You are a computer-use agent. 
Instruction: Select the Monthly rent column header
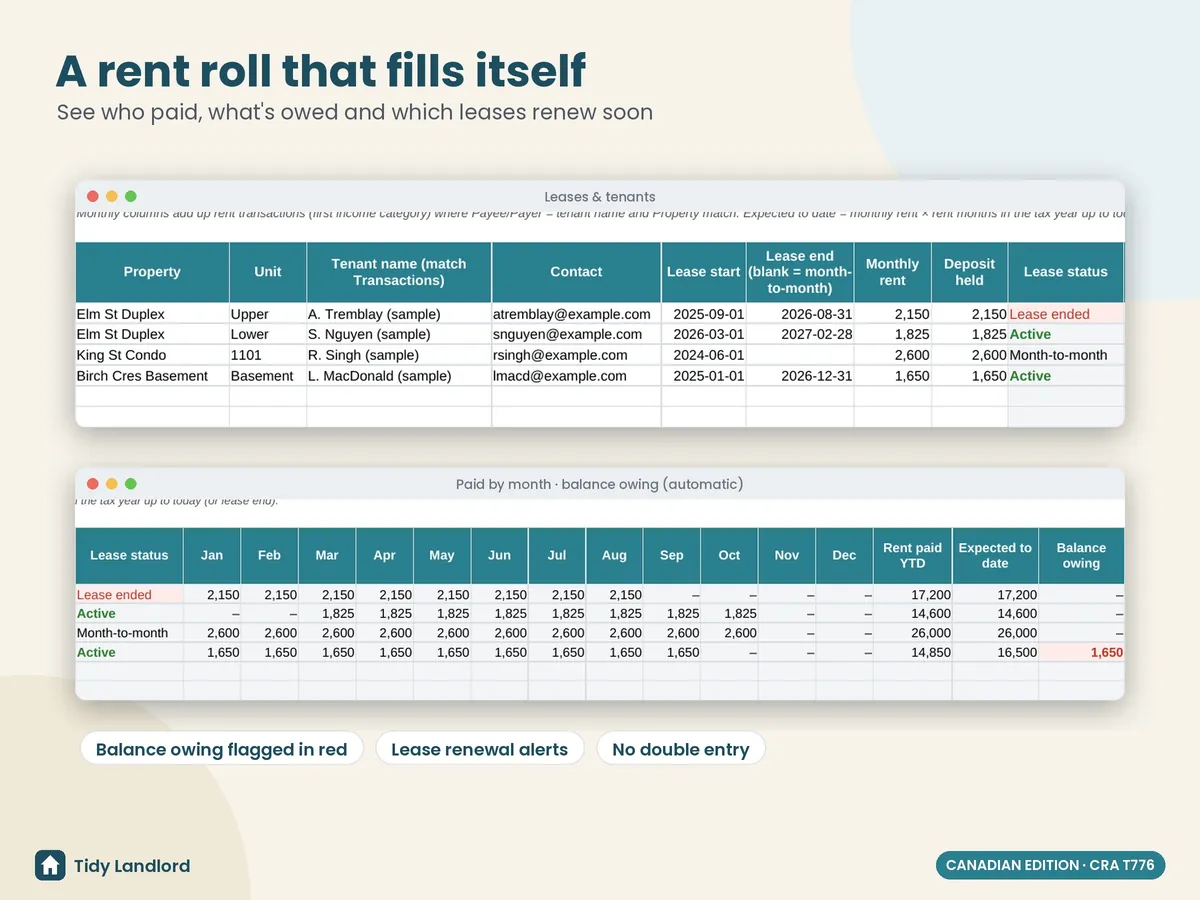click(893, 272)
